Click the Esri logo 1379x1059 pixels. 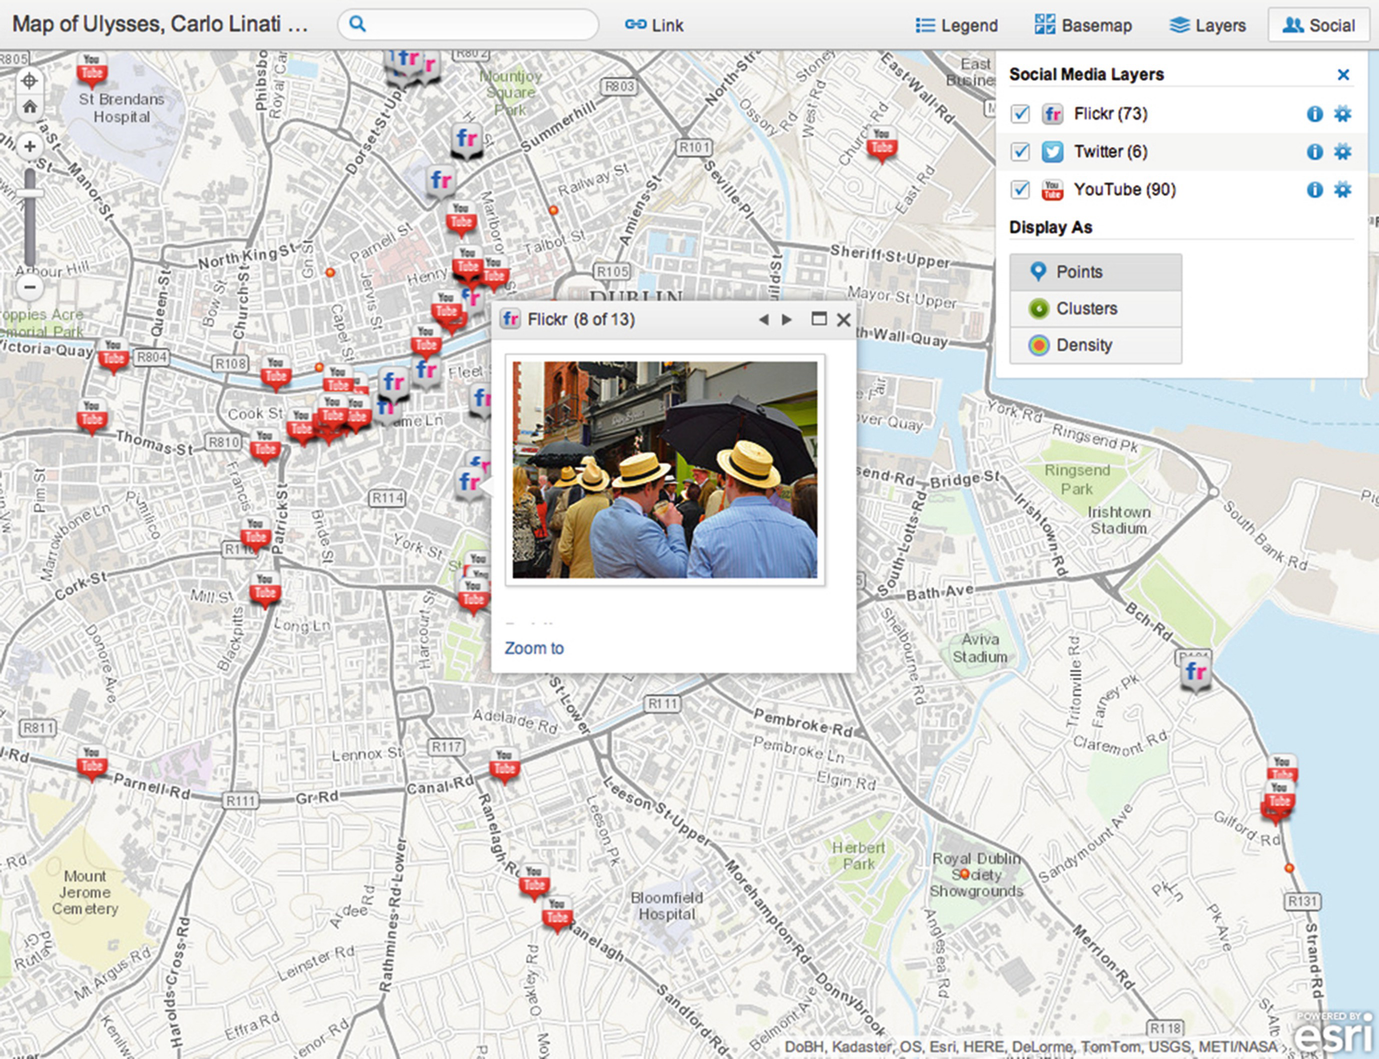click(x=1333, y=1033)
